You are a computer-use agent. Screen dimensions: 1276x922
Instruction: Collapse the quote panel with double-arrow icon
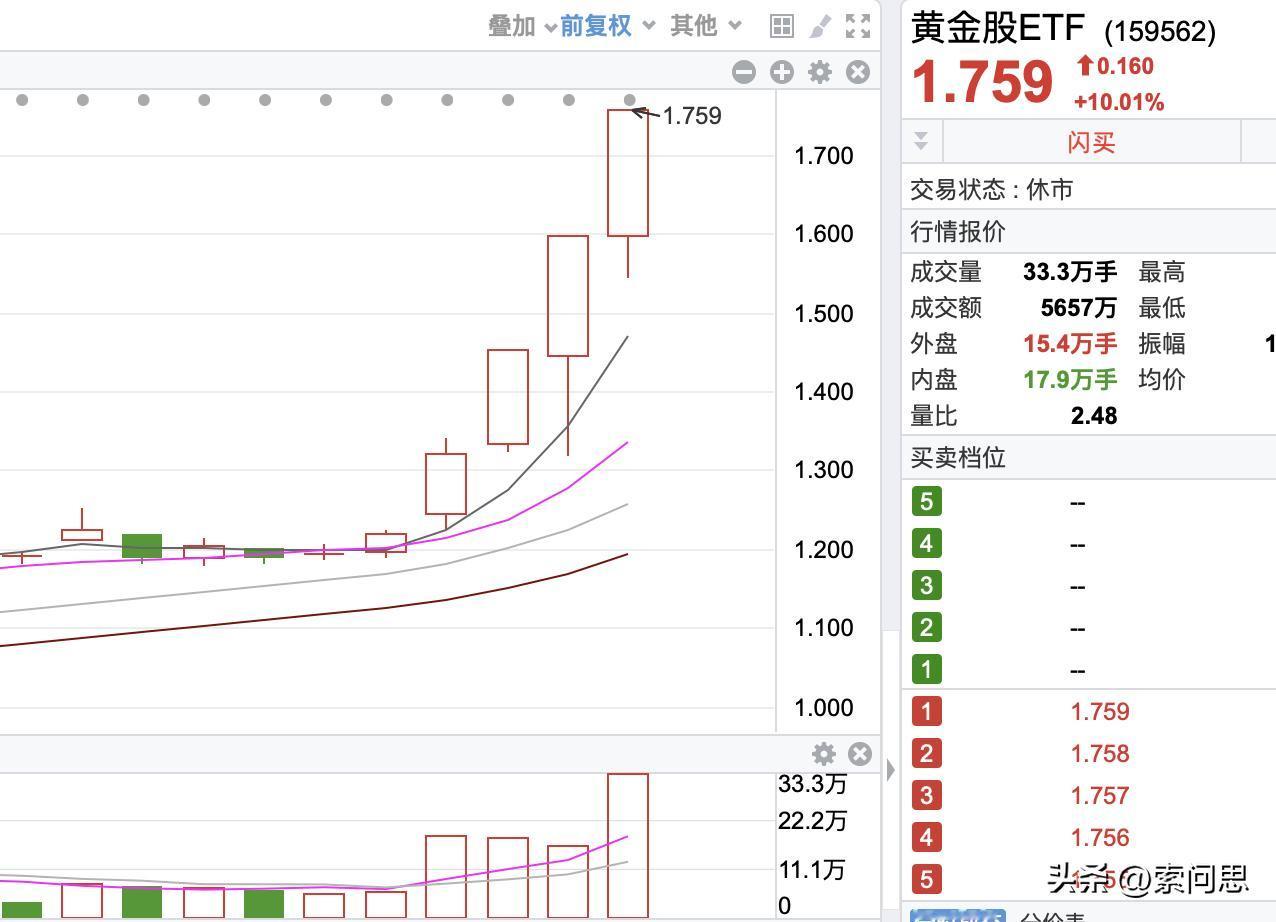click(919, 140)
